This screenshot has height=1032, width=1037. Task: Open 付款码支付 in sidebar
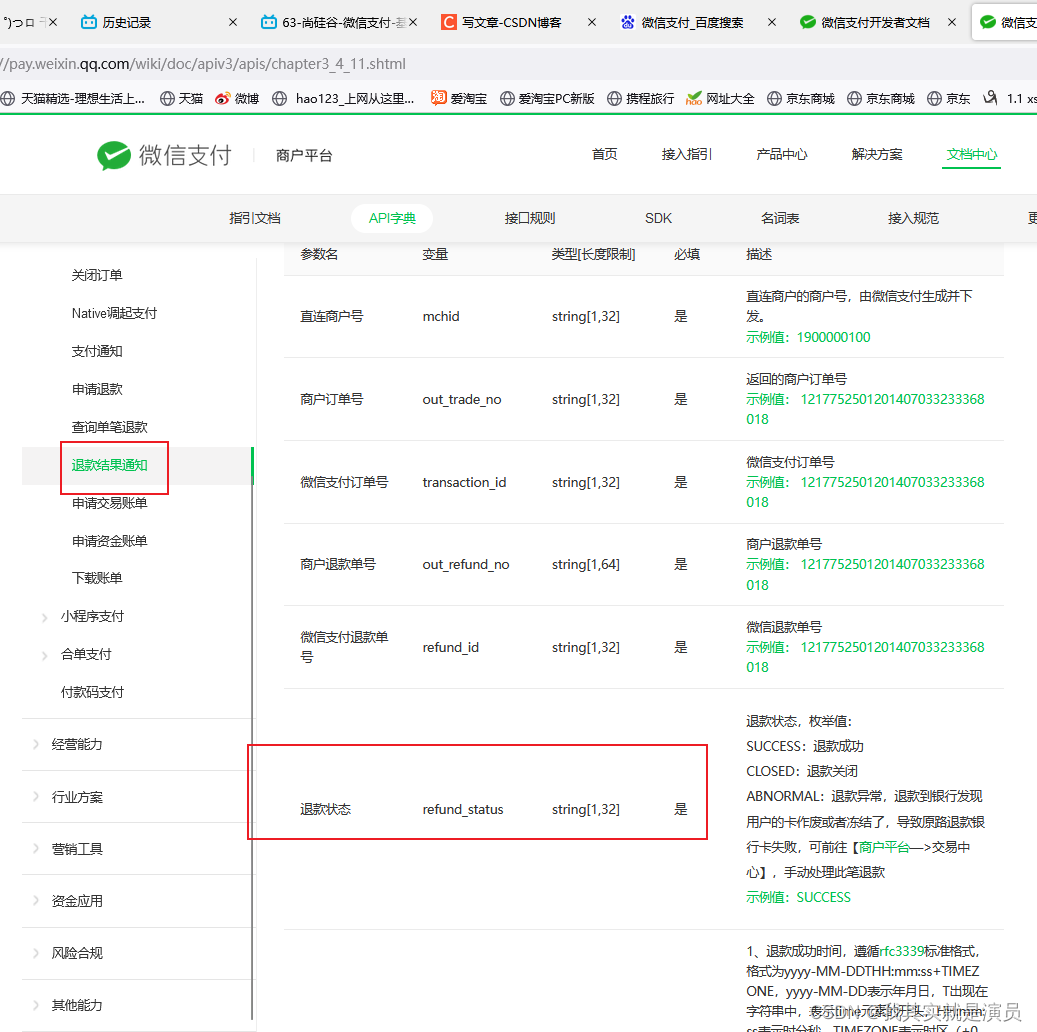[93, 693]
